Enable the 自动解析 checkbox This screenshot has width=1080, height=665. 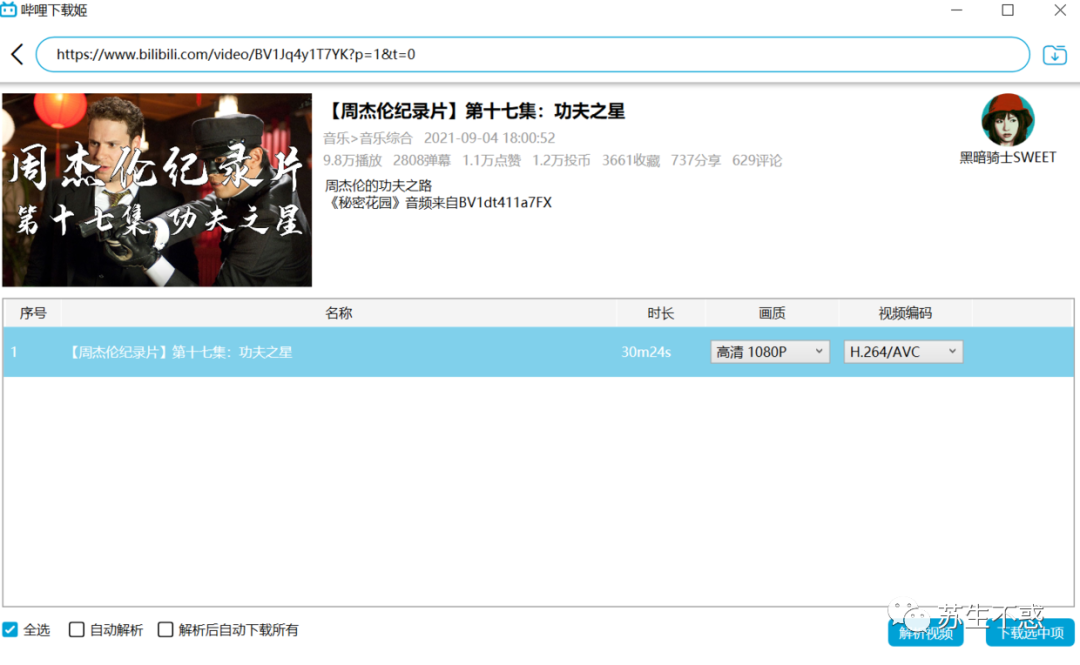coord(76,629)
